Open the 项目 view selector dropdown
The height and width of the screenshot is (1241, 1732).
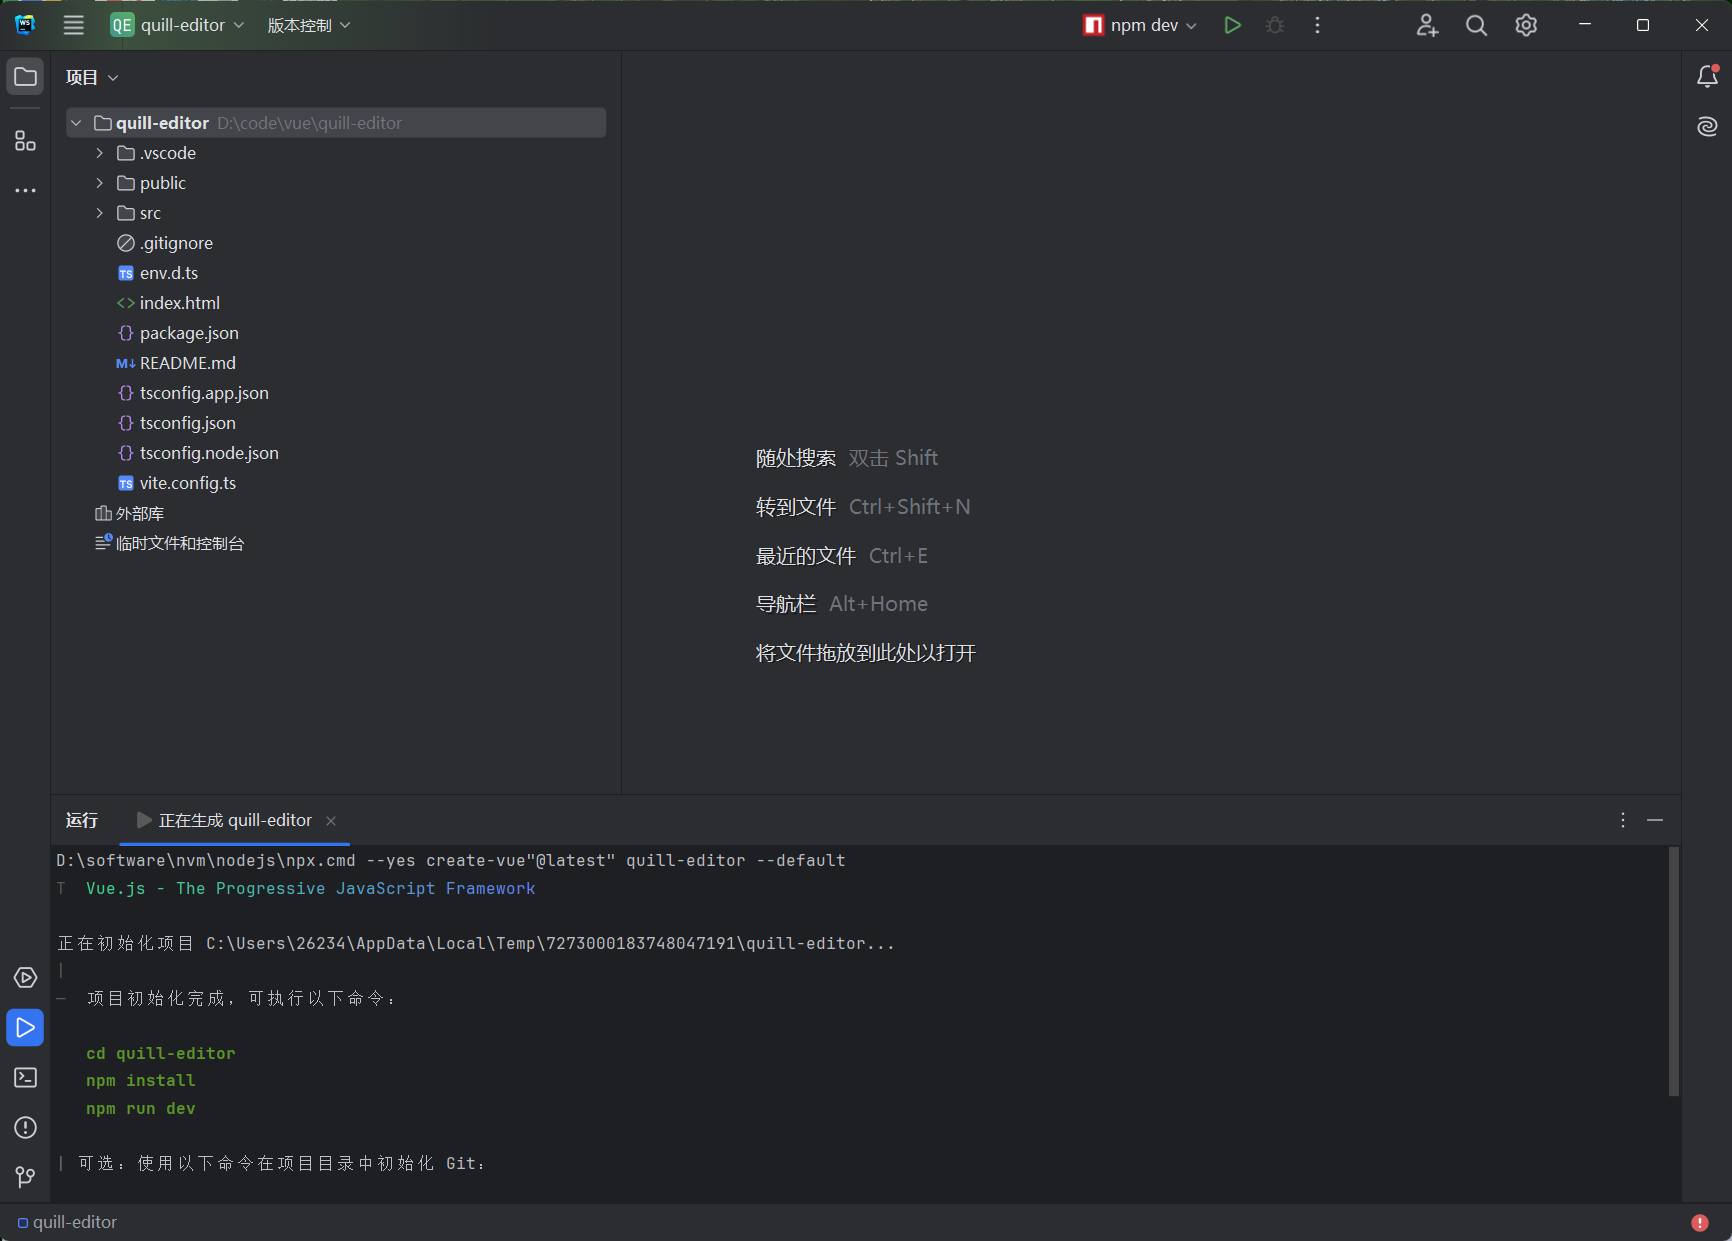[x=92, y=77]
